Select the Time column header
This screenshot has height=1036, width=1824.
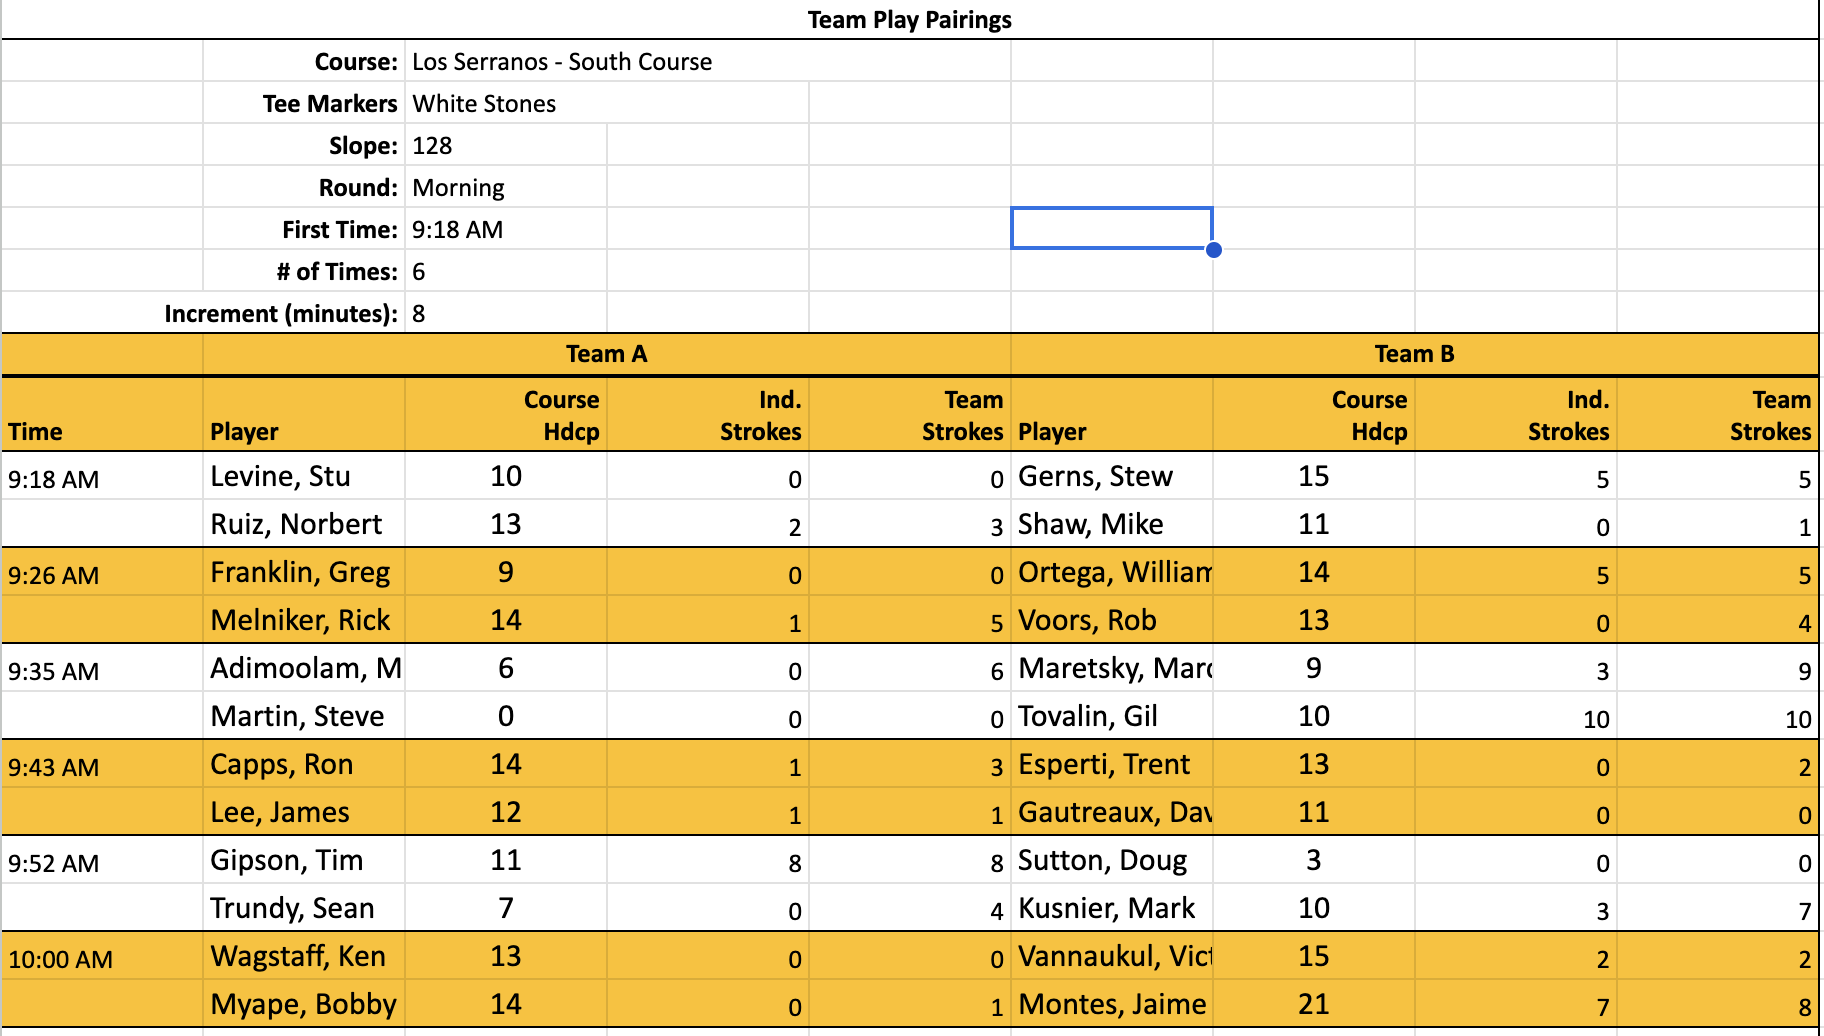tap(36, 432)
